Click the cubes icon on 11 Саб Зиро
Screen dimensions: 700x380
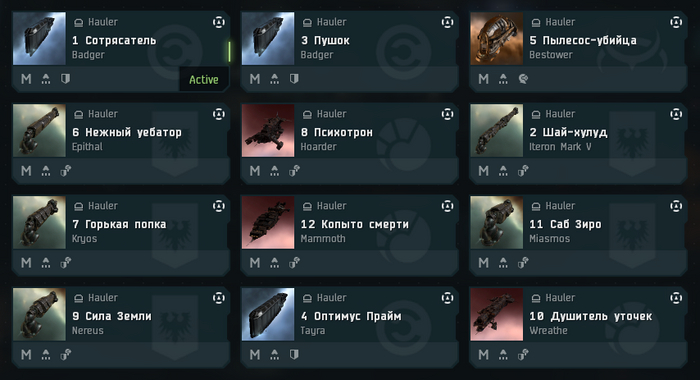[523, 263]
